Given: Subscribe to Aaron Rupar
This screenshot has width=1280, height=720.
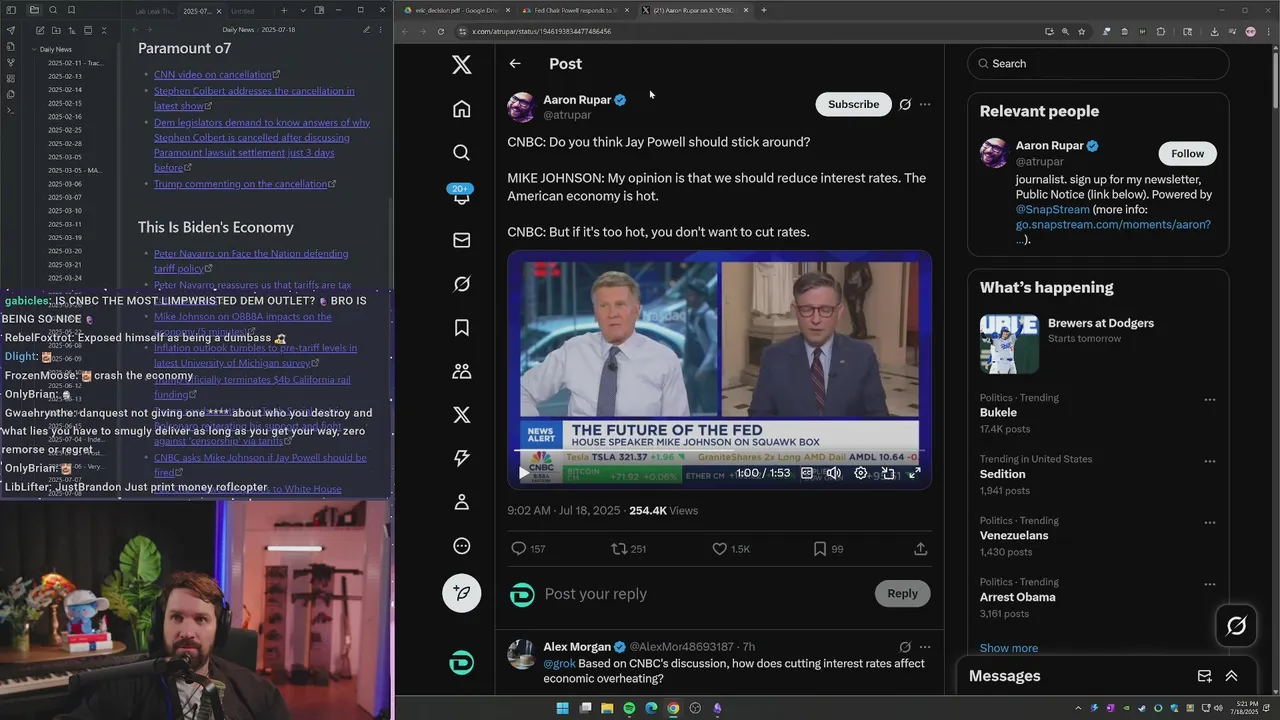Looking at the screenshot, I should [x=853, y=104].
